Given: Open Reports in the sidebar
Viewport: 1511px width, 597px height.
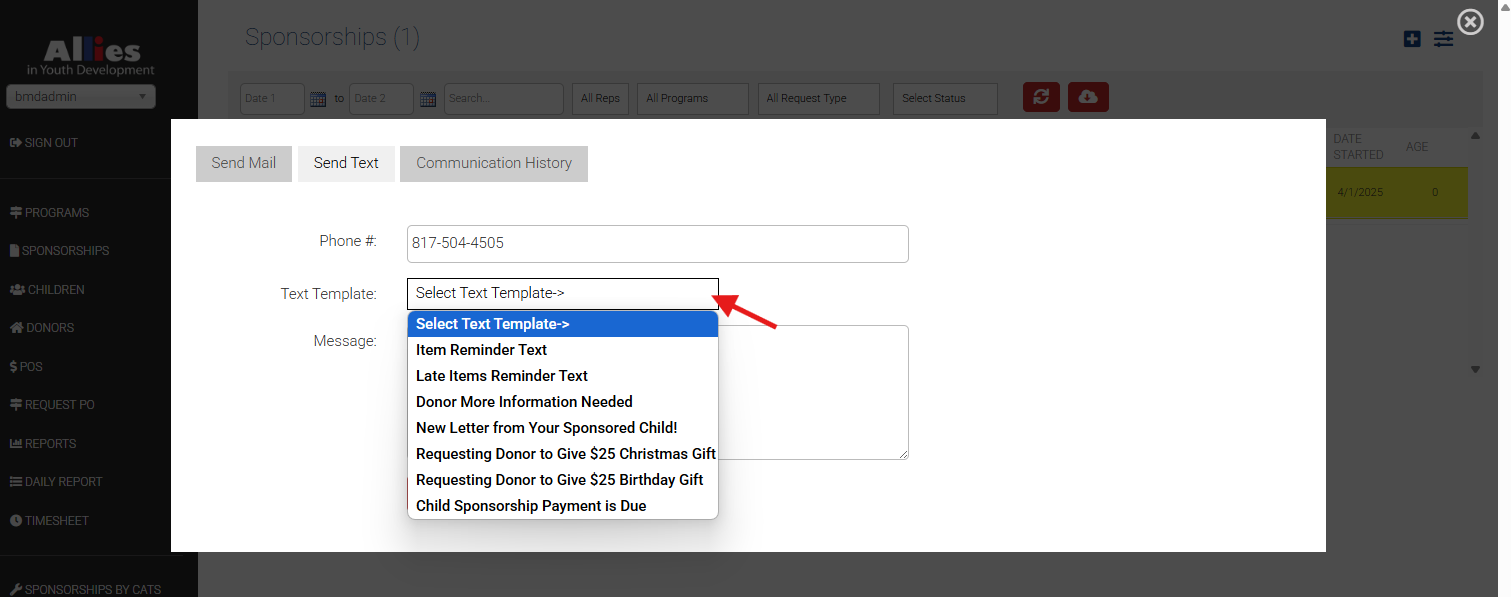Looking at the screenshot, I should click(x=43, y=444).
